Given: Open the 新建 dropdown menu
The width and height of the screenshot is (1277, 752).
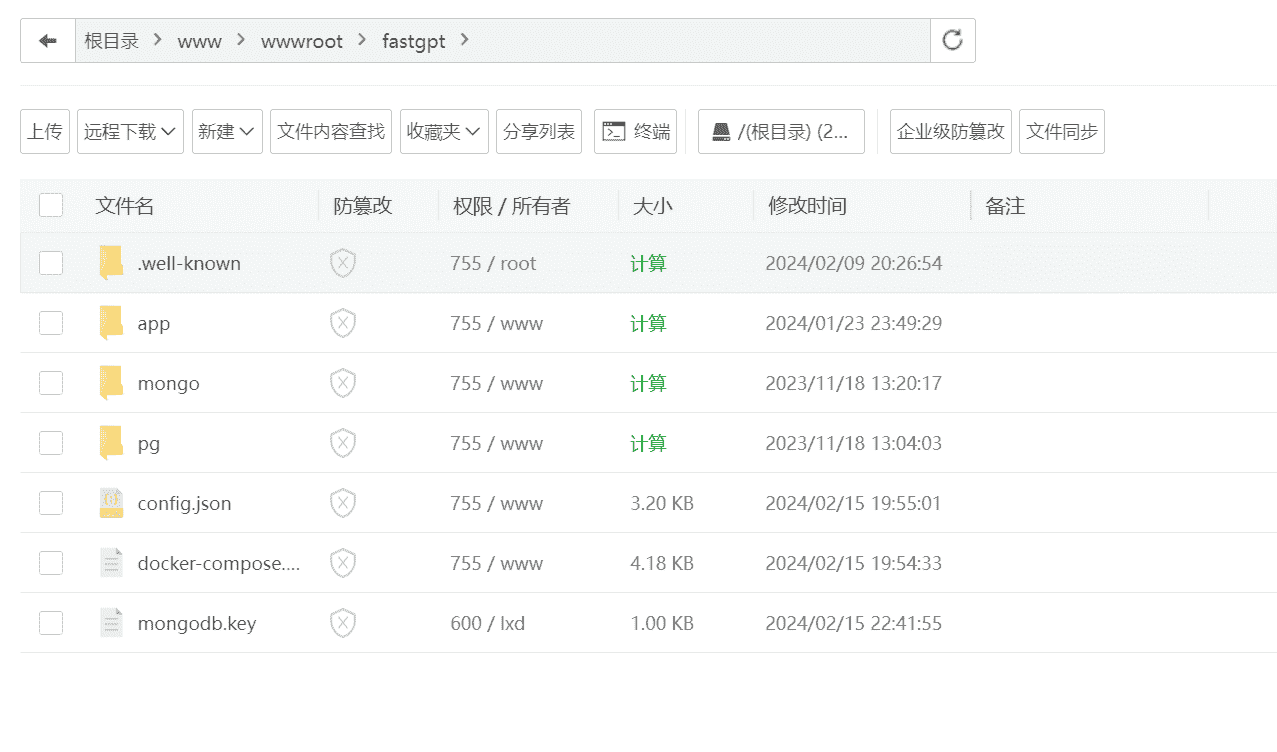Looking at the screenshot, I should [227, 131].
